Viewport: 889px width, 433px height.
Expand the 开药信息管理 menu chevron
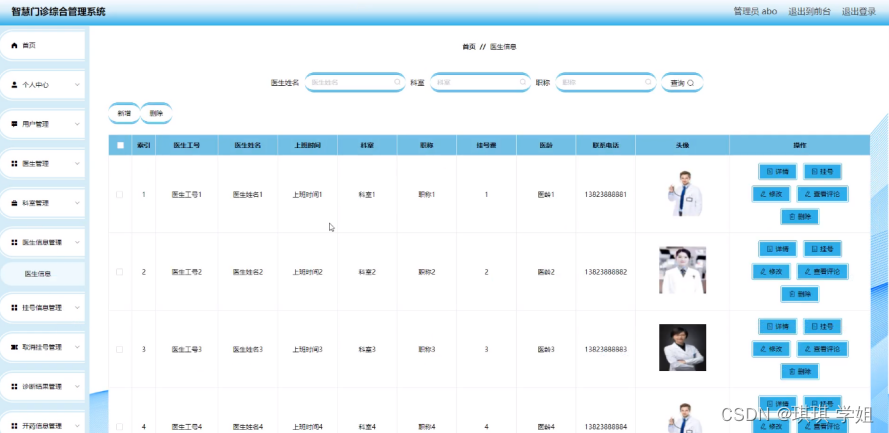[77, 426]
